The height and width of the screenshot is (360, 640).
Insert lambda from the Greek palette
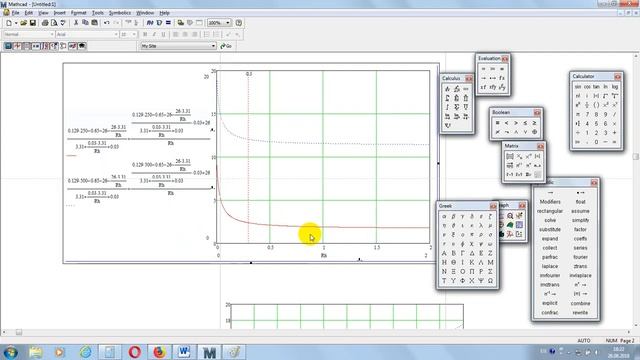pyautogui.click(x=481, y=225)
